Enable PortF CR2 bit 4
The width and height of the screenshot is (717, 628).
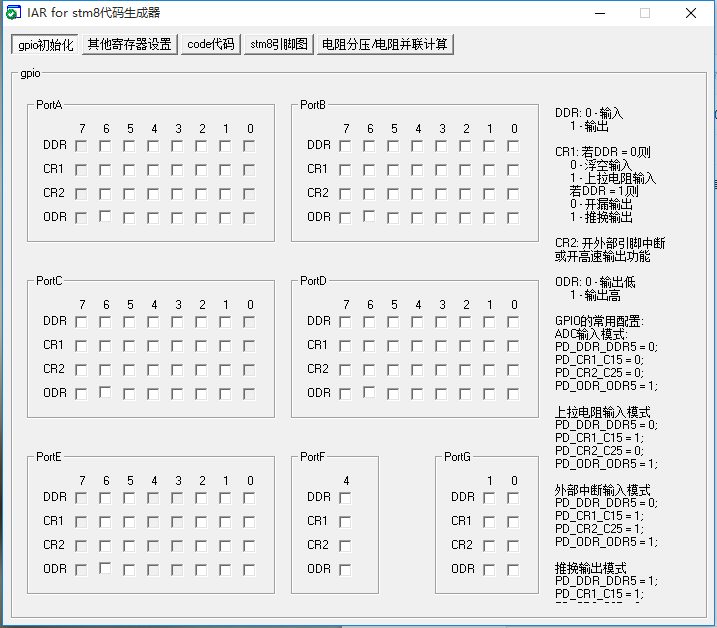pyautogui.click(x=345, y=546)
